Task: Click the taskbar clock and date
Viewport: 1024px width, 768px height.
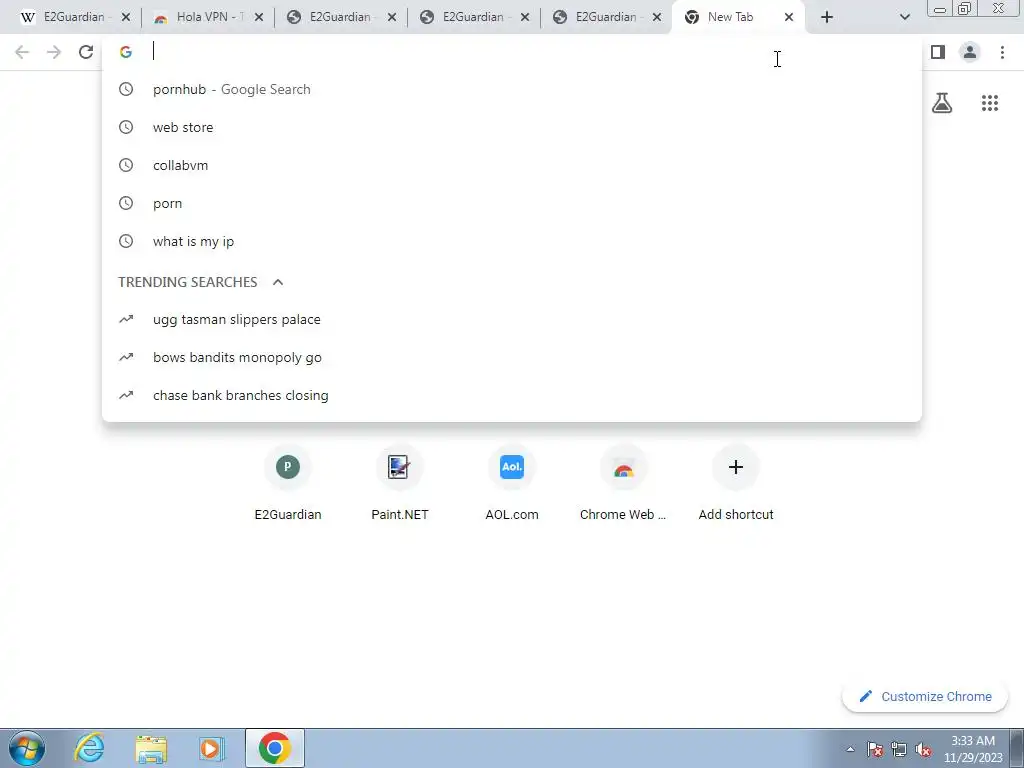Action: tap(973, 749)
